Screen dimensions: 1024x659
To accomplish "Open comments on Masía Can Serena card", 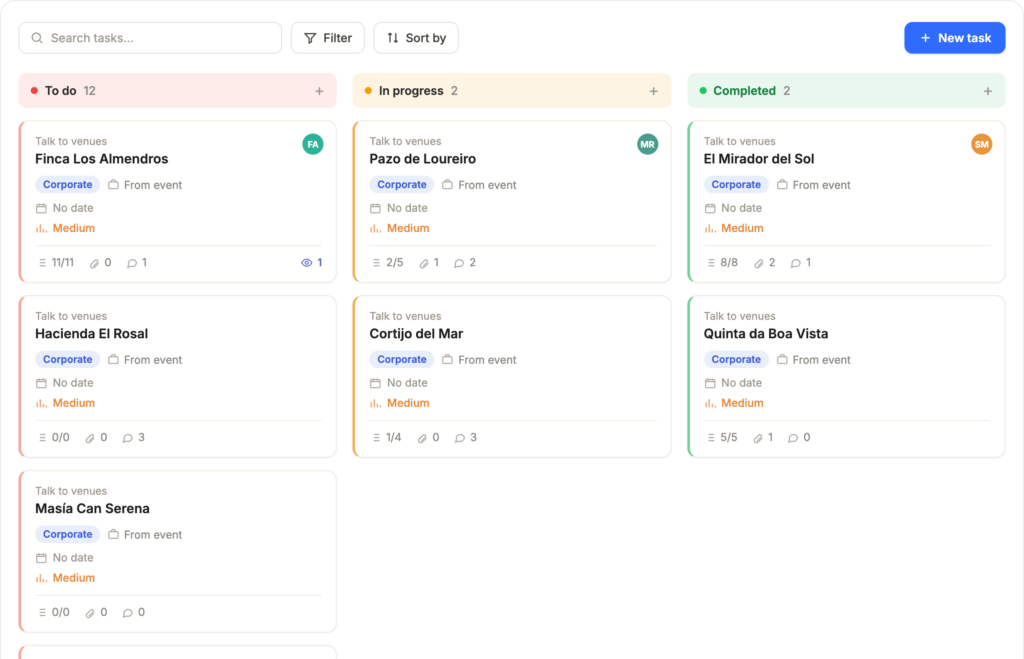I will 133,613.
